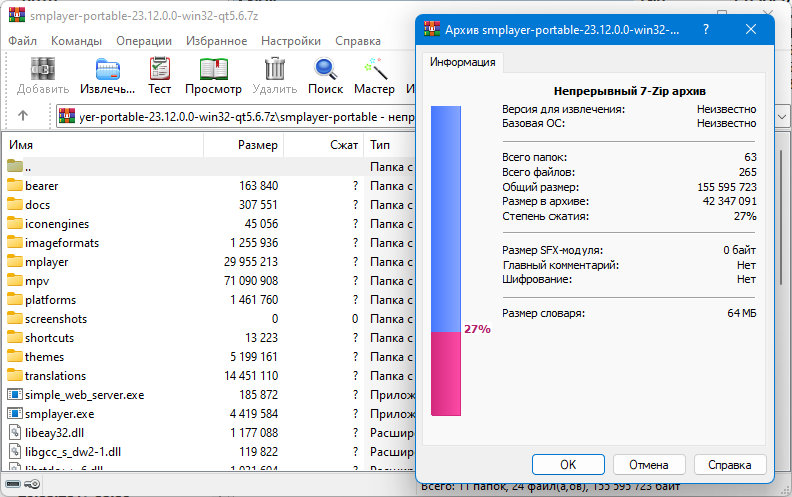
Task: Open the Операции menu
Action: point(144,41)
